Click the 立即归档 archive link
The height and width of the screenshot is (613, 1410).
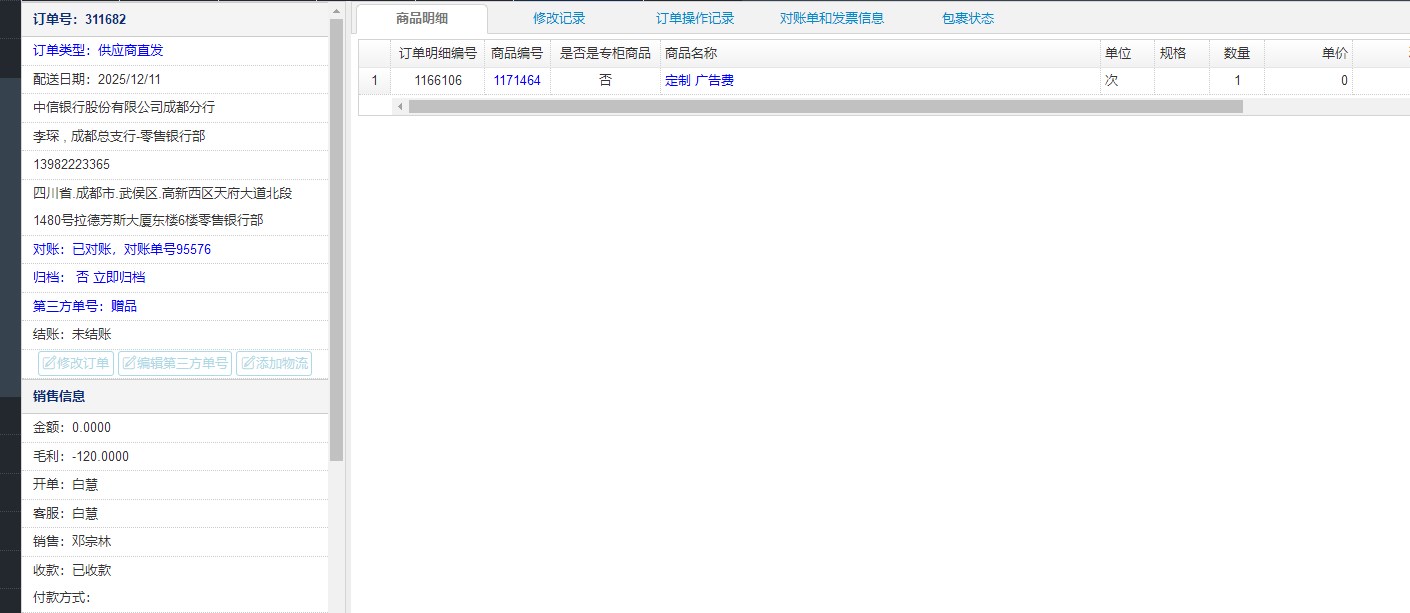[x=119, y=277]
